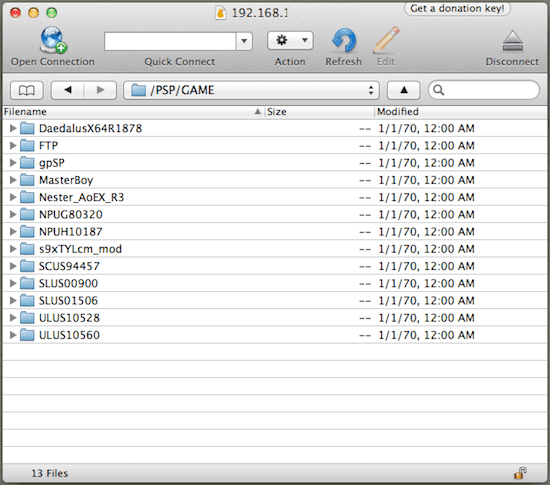Expand the SLUS01506 folder triangle
This screenshot has height=485, width=550.
13,300
